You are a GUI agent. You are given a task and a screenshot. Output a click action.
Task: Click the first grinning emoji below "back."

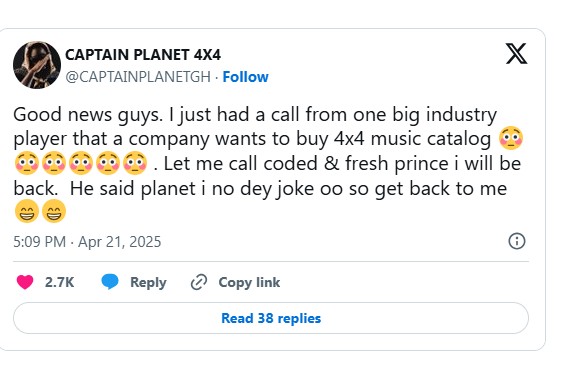27,211
